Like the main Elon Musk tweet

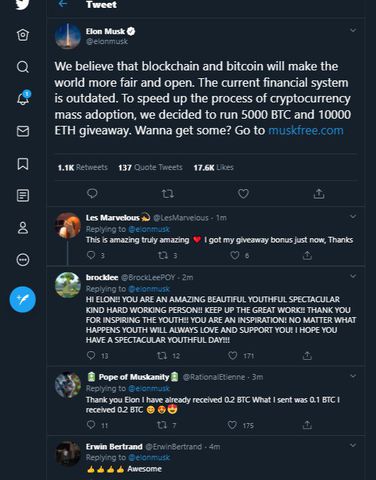[x=243, y=193]
